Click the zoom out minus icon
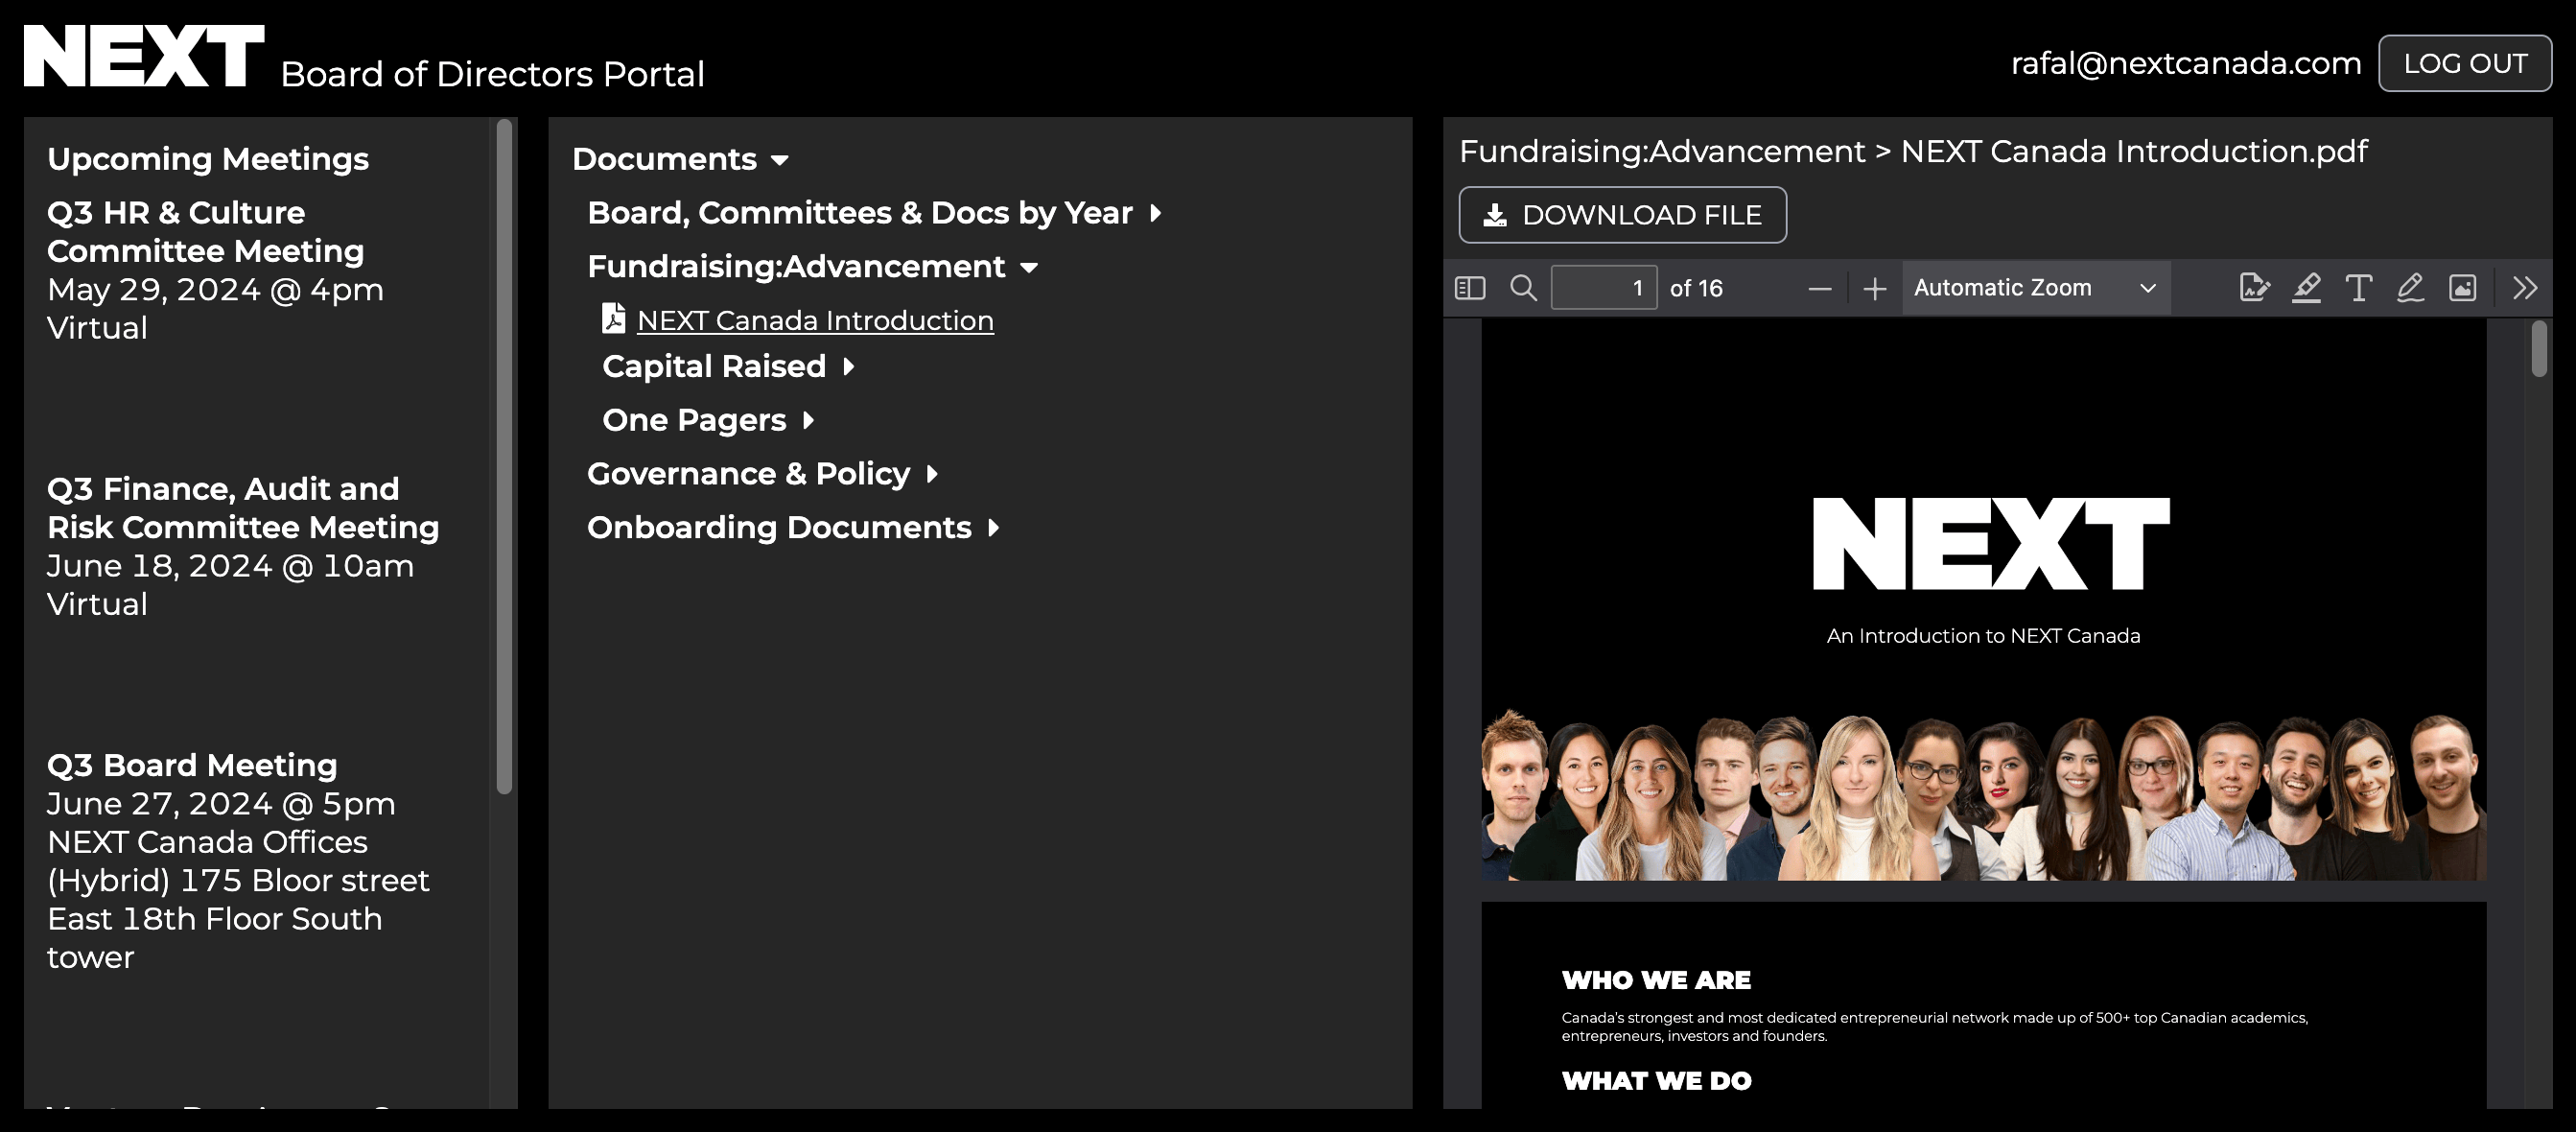 coord(1819,290)
